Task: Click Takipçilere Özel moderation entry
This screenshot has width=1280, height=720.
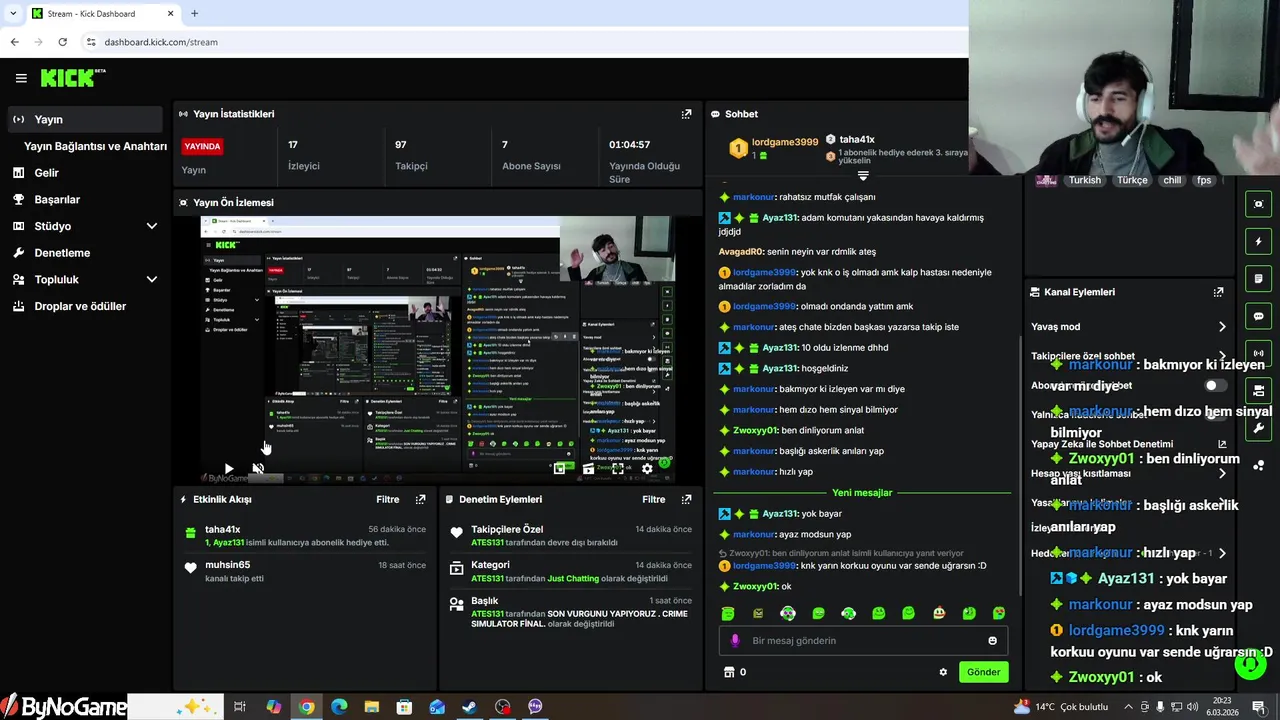Action: click(x=569, y=535)
